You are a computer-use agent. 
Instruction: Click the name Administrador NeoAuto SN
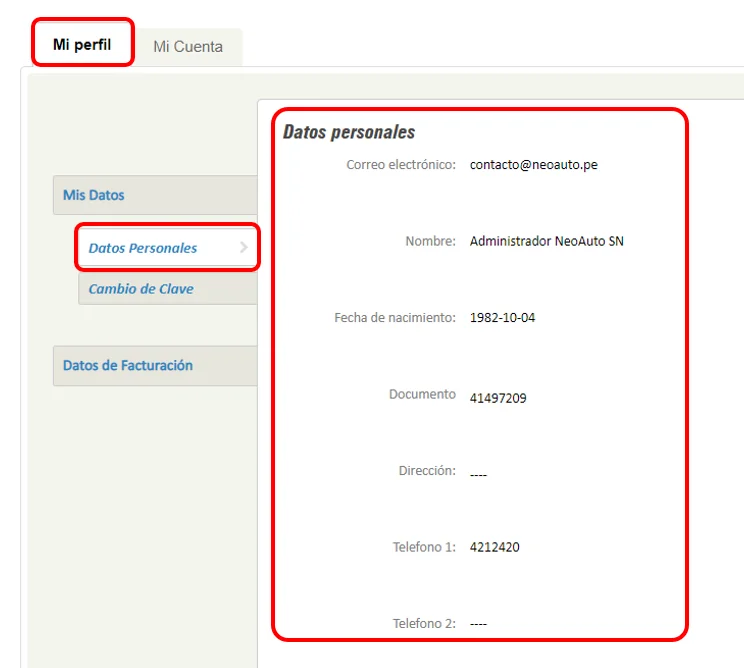(x=546, y=241)
